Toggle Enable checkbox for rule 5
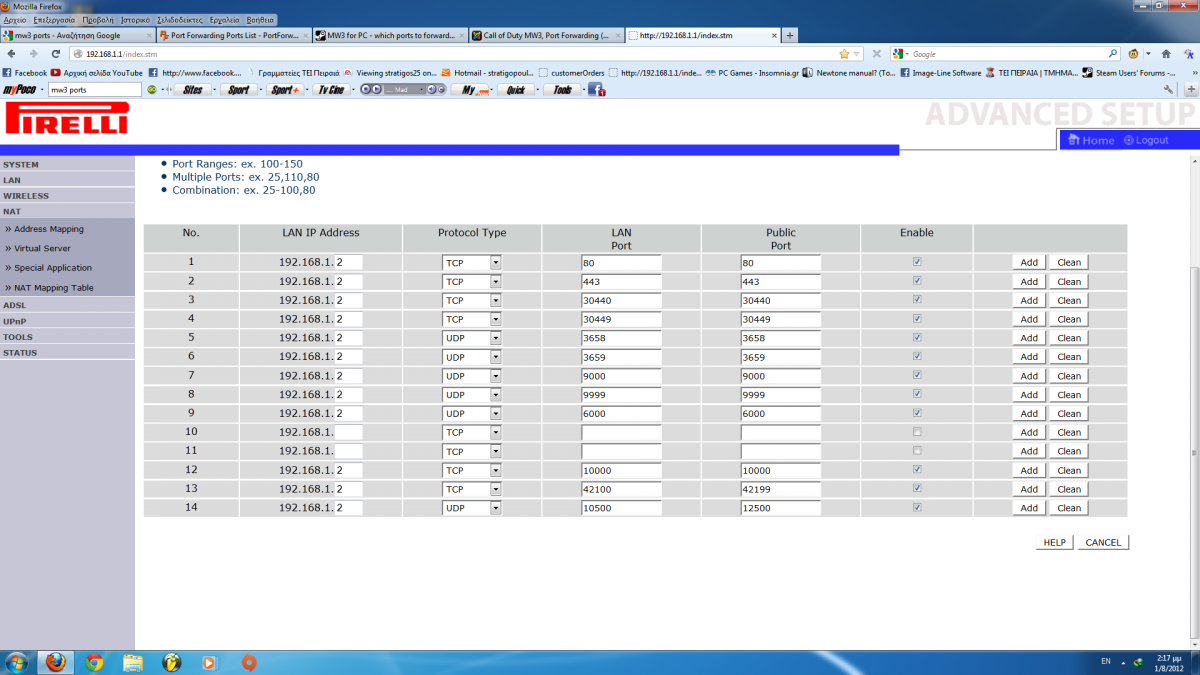The width and height of the screenshot is (1200, 675). coord(917,337)
